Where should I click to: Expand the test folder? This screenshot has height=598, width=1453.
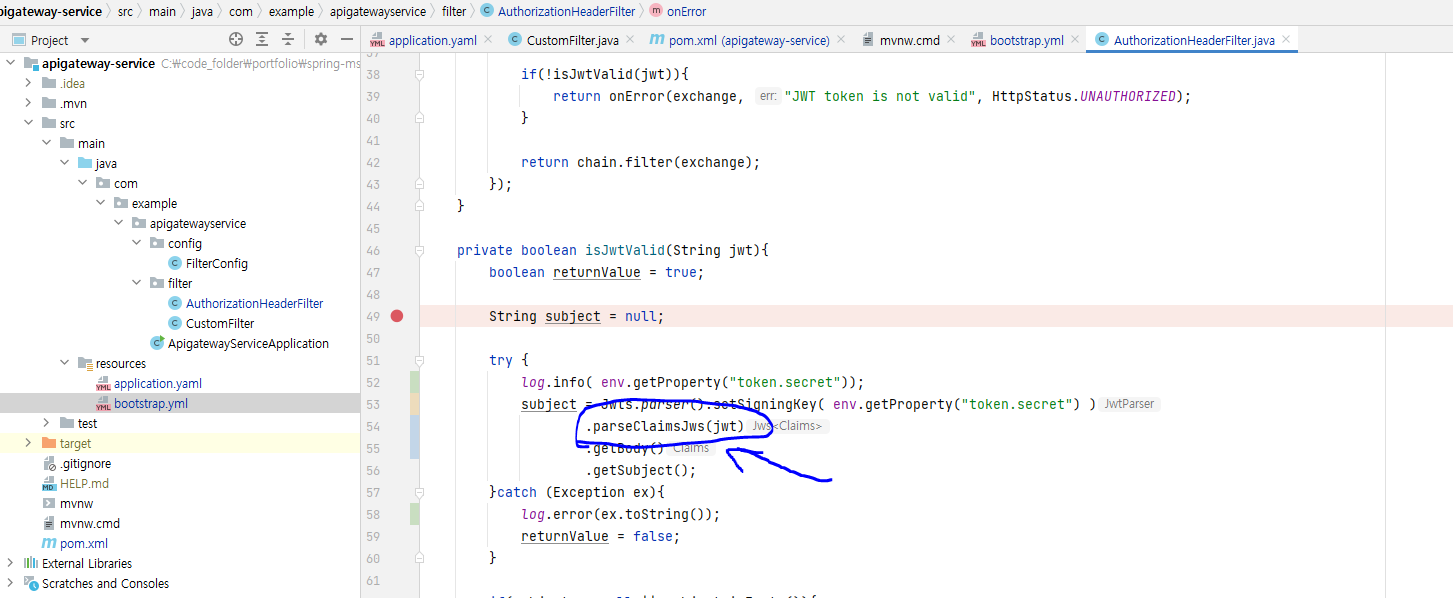tap(47, 423)
